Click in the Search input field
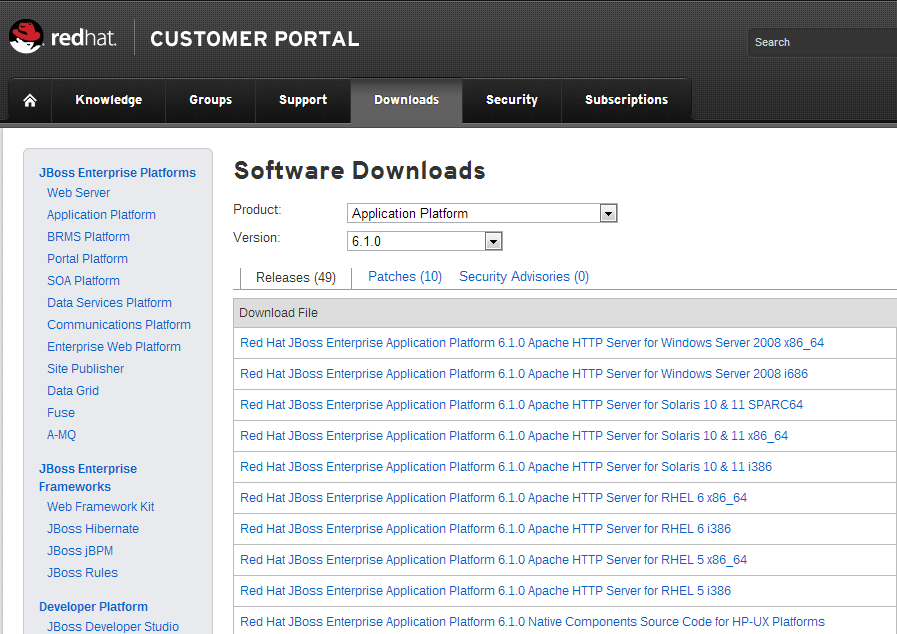Screen dimensions: 897x634 click(820, 42)
